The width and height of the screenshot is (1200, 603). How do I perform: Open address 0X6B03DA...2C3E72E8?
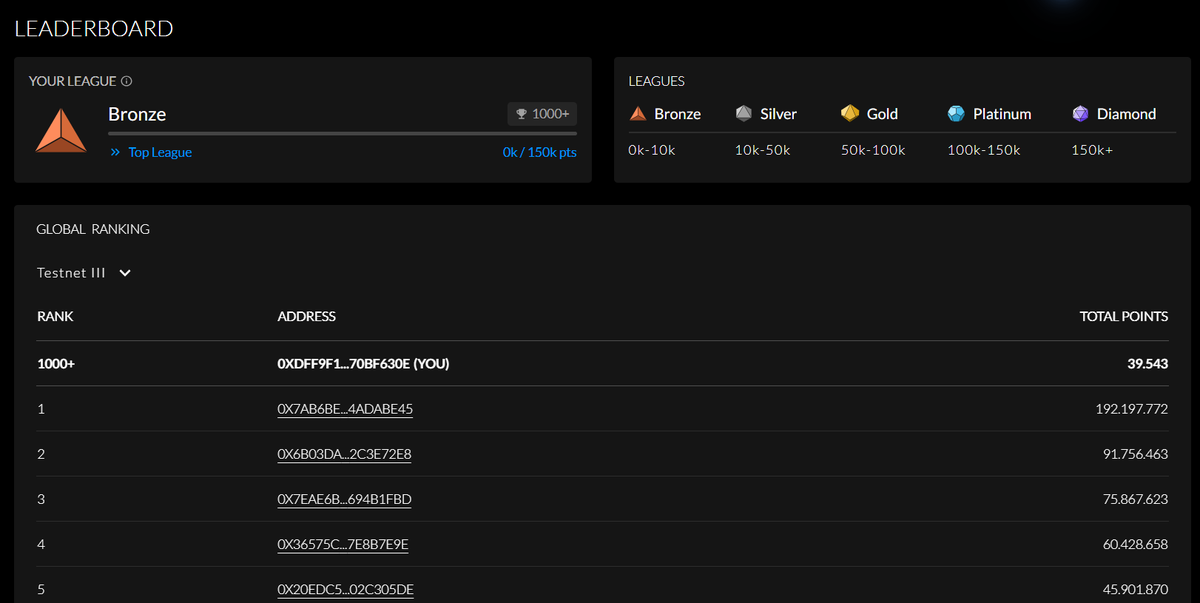point(344,454)
